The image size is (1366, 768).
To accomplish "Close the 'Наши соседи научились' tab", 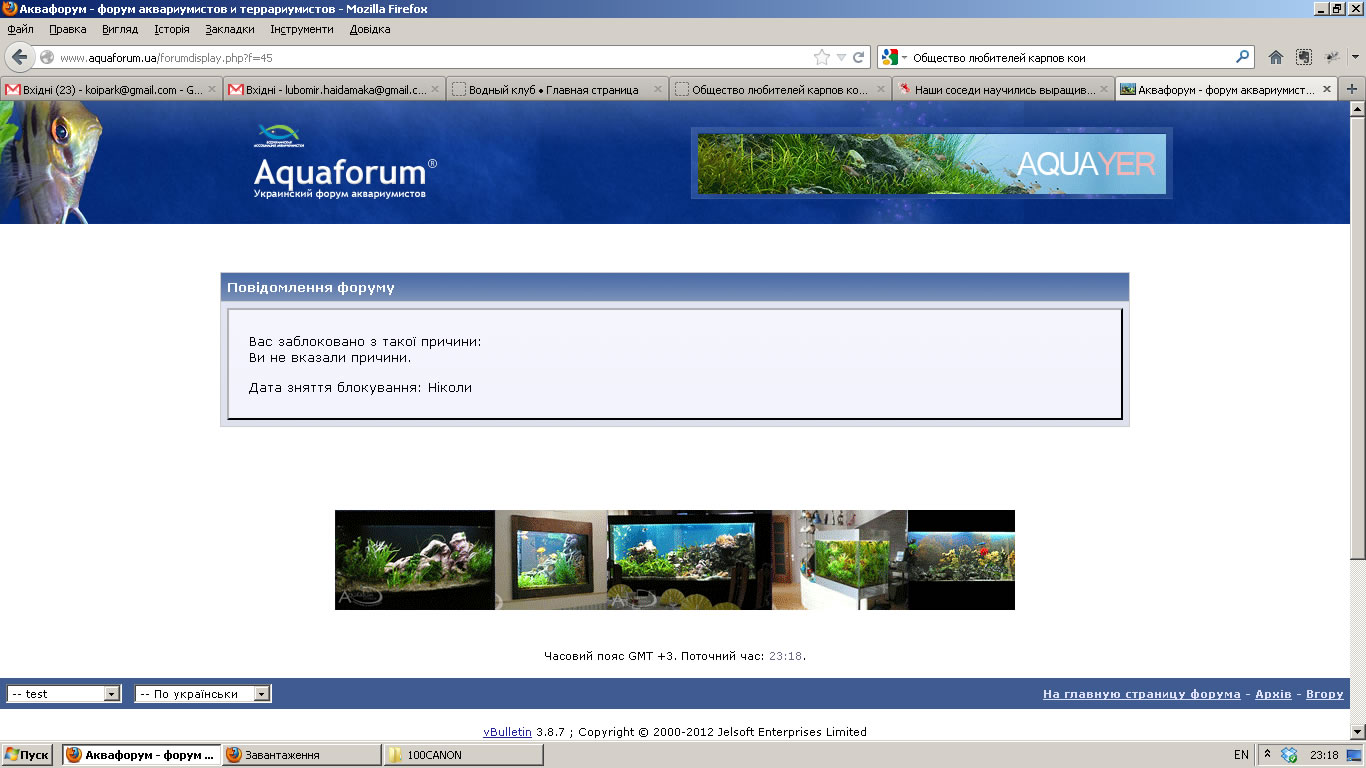I will [1103, 89].
